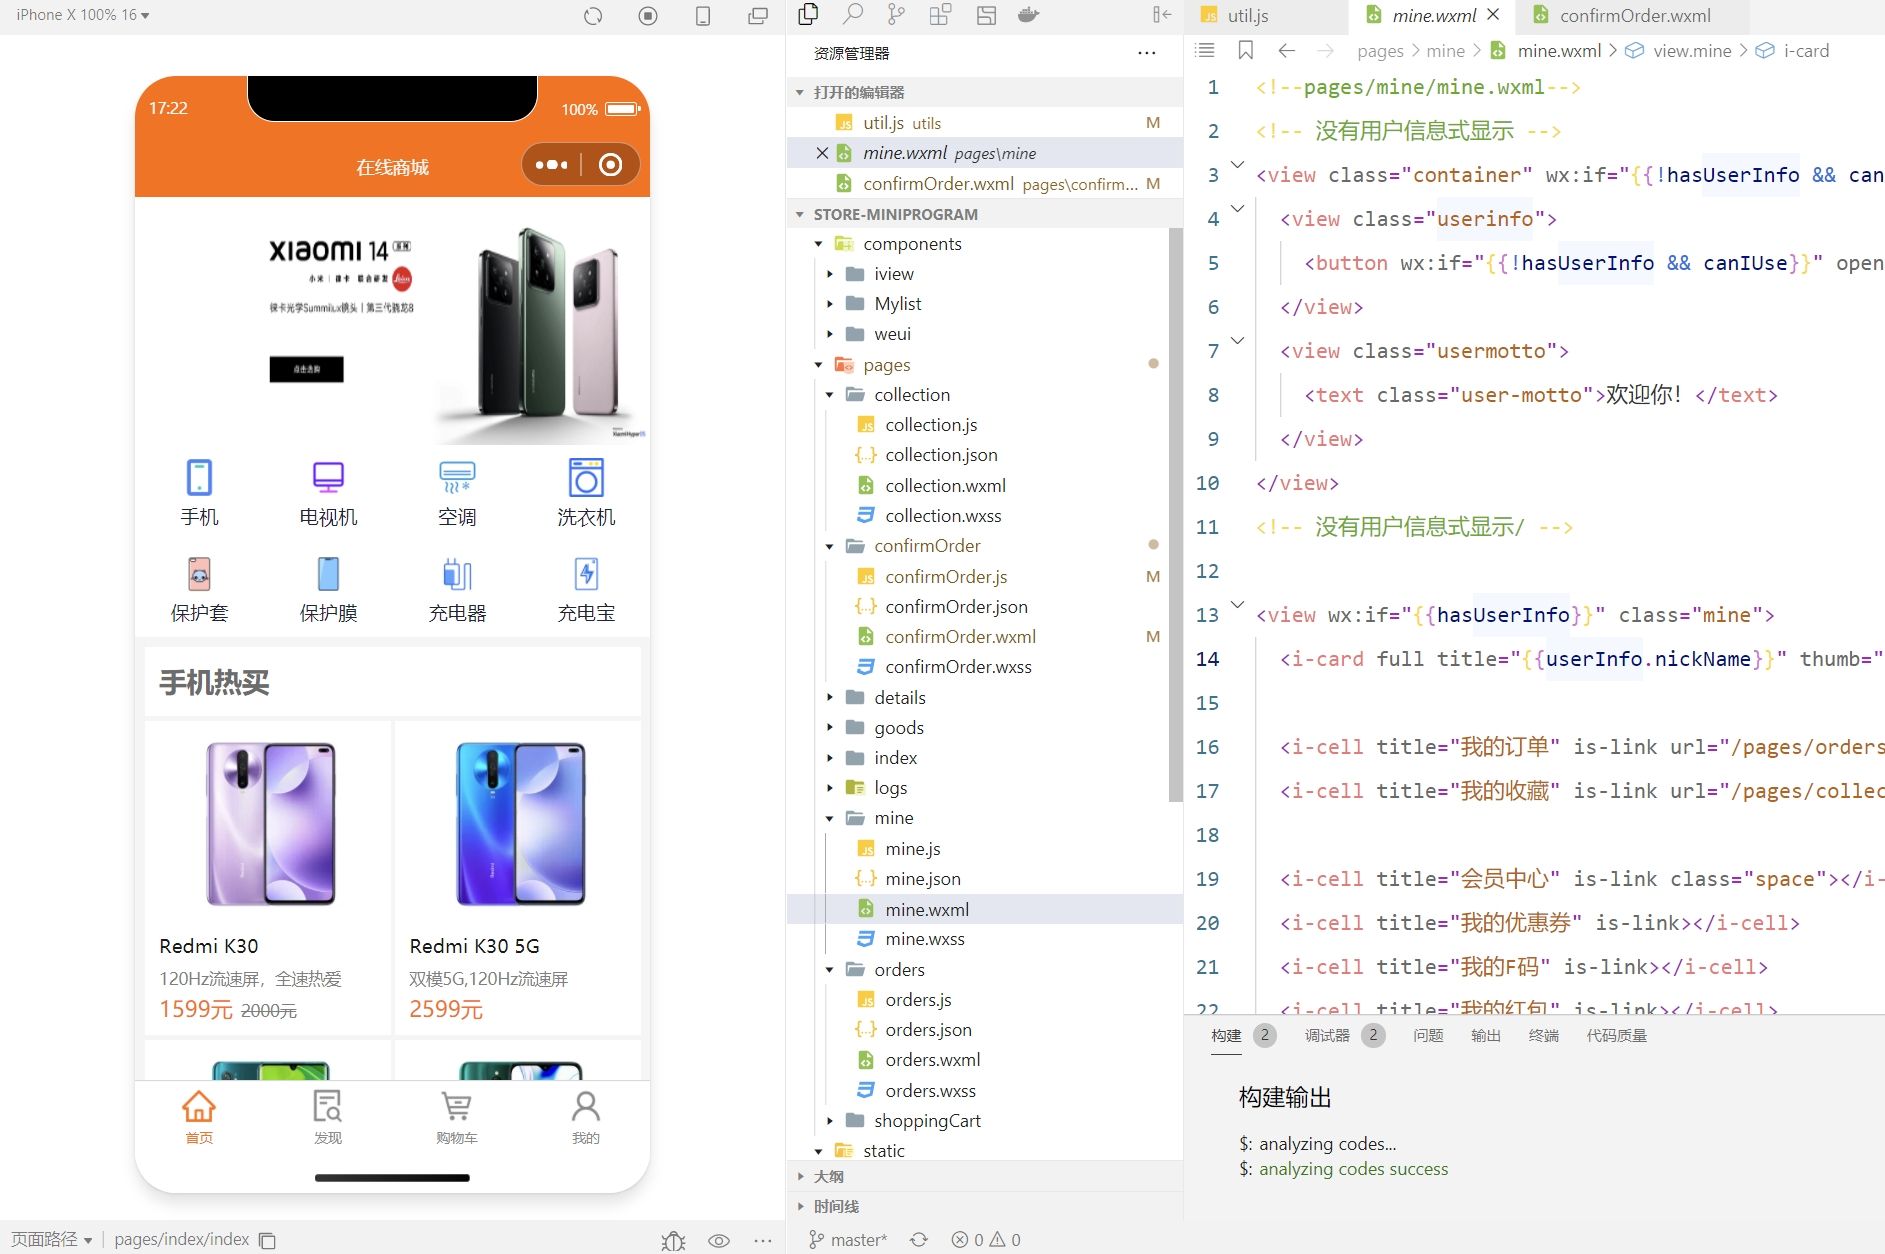This screenshot has height=1254, width=1885.
Task: Click the master* branch in status bar
Action: coord(847,1240)
